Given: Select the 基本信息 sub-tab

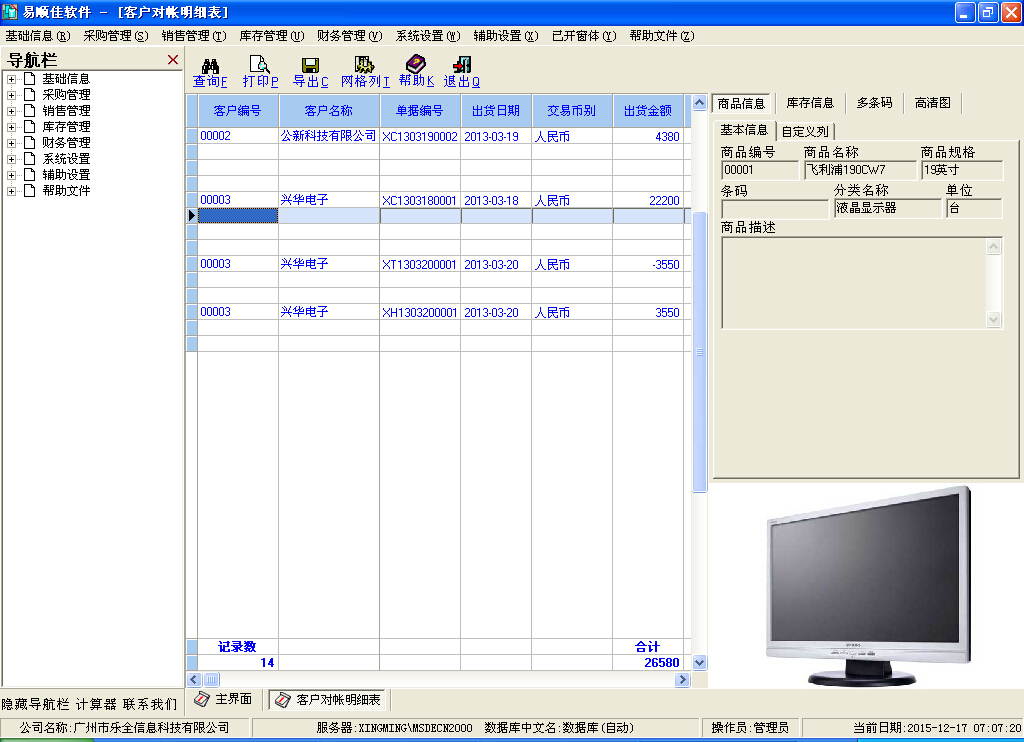Looking at the screenshot, I should pos(744,130).
